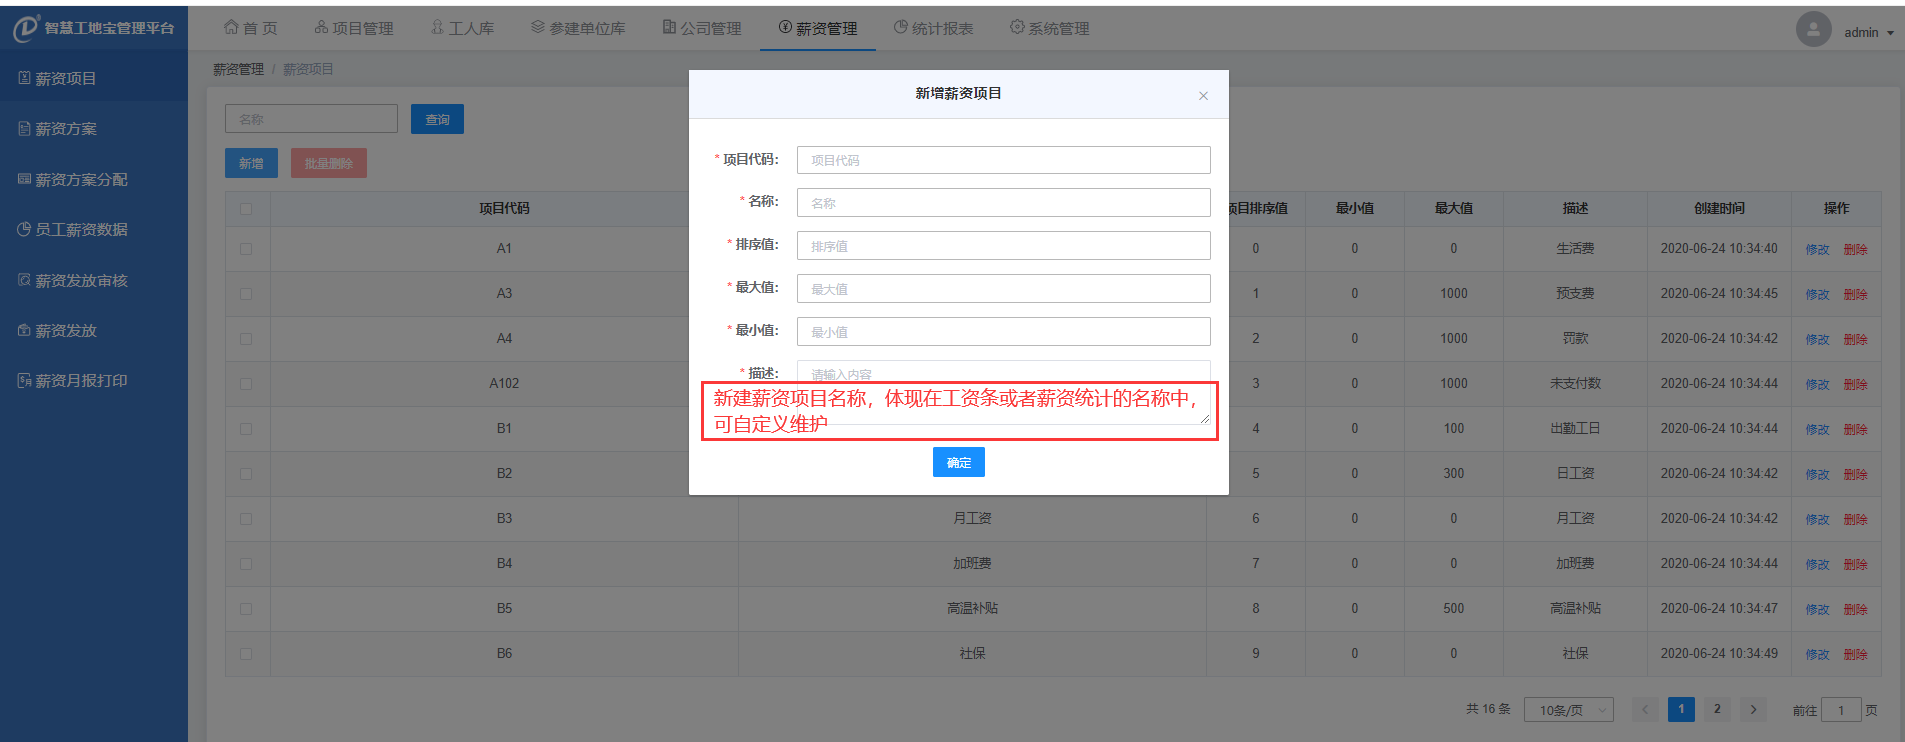1905x742 pixels.
Task: Click the 薪资月报打印 sidebar icon
Action: 24,380
